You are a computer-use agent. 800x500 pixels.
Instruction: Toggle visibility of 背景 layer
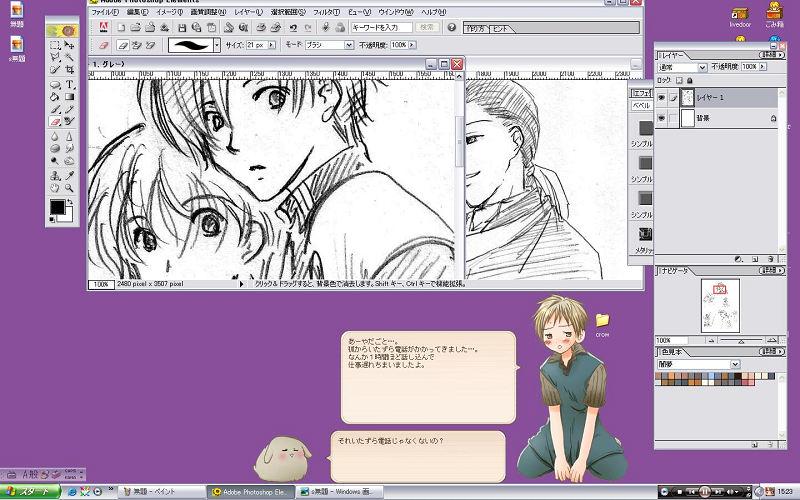662,118
